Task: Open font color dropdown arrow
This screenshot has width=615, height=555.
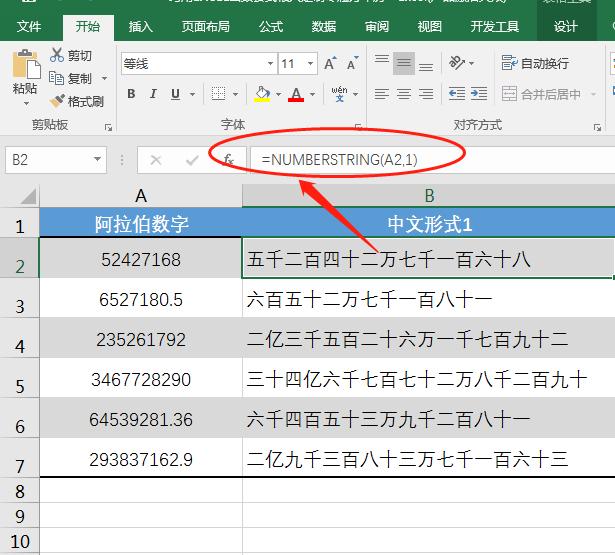Action: [x=312, y=94]
